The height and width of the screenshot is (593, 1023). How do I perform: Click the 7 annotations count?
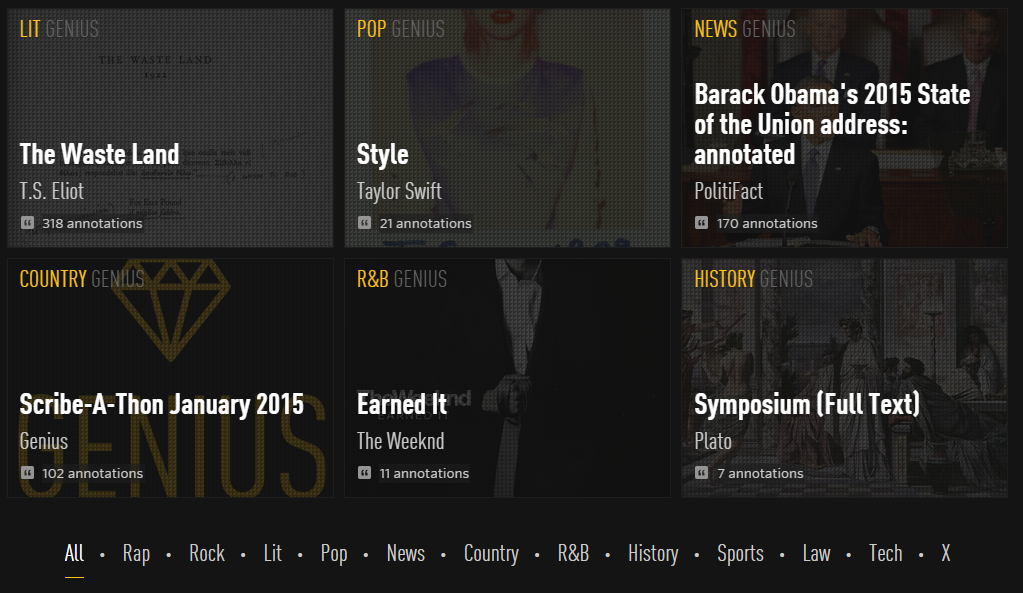click(760, 473)
